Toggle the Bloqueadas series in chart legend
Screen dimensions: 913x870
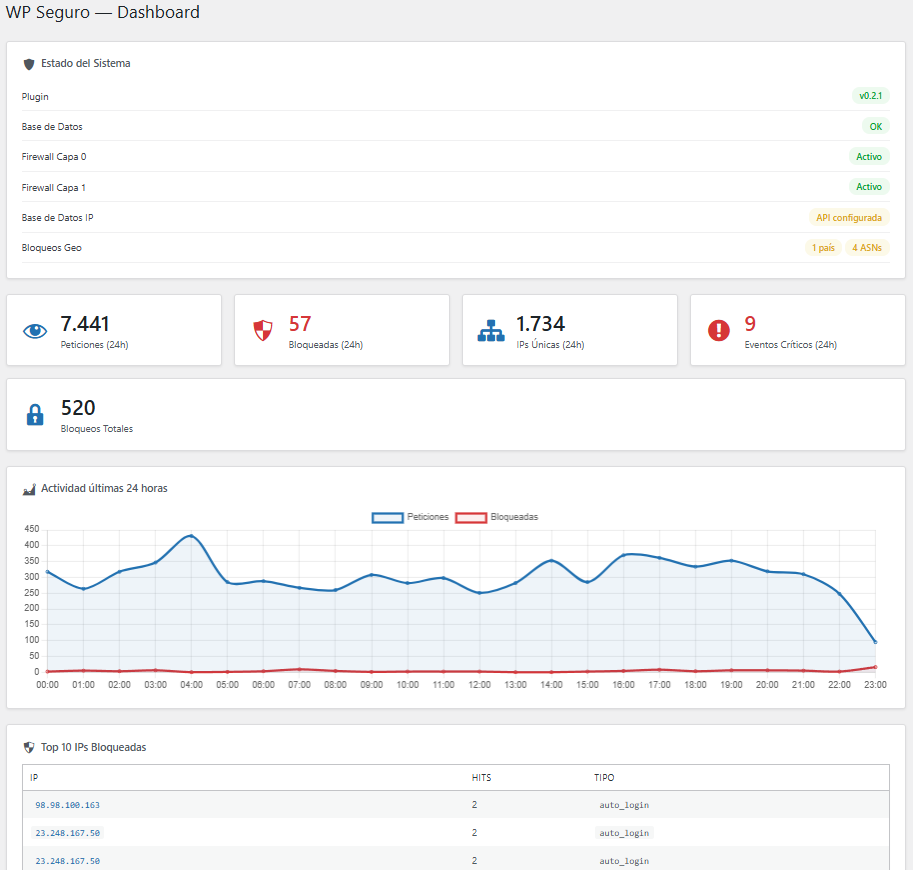(497, 517)
